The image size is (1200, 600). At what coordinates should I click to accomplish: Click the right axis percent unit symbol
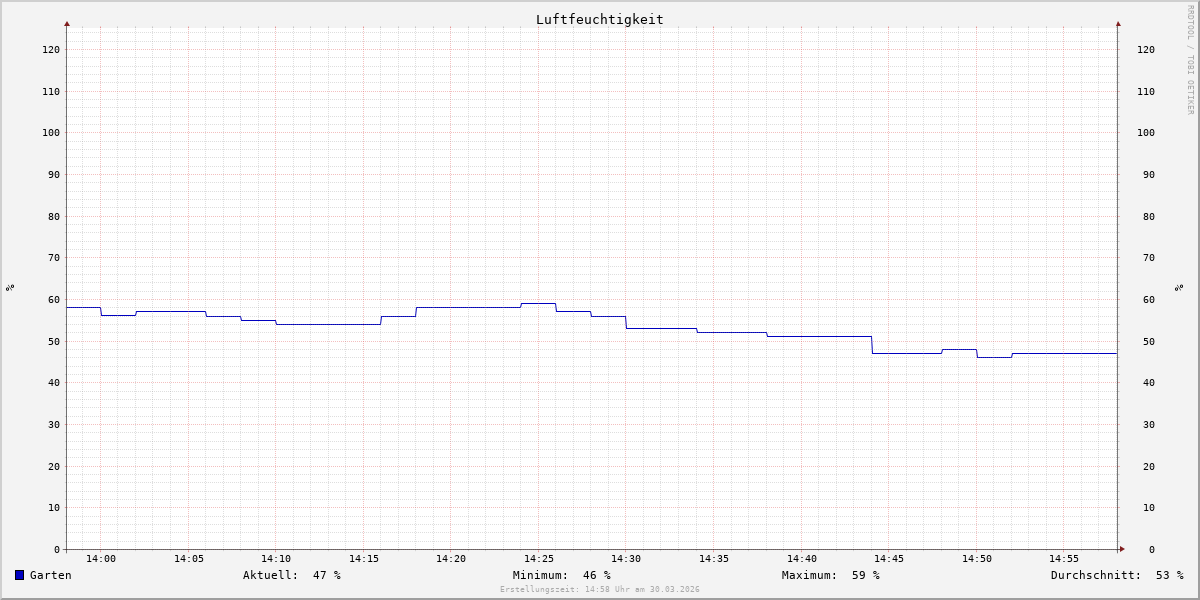click(x=1179, y=287)
